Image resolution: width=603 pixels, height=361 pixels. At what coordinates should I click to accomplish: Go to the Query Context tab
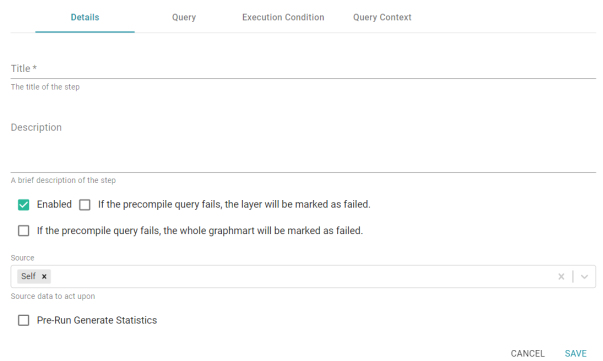click(x=382, y=17)
